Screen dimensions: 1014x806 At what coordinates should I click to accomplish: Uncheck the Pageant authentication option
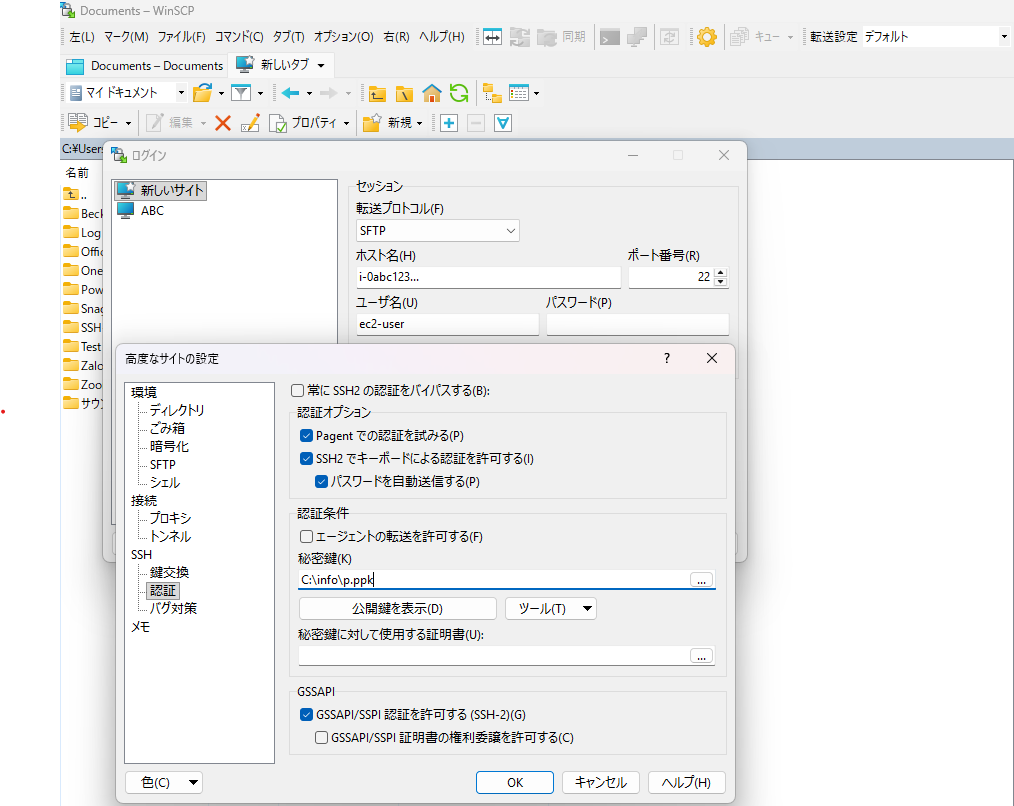307,436
